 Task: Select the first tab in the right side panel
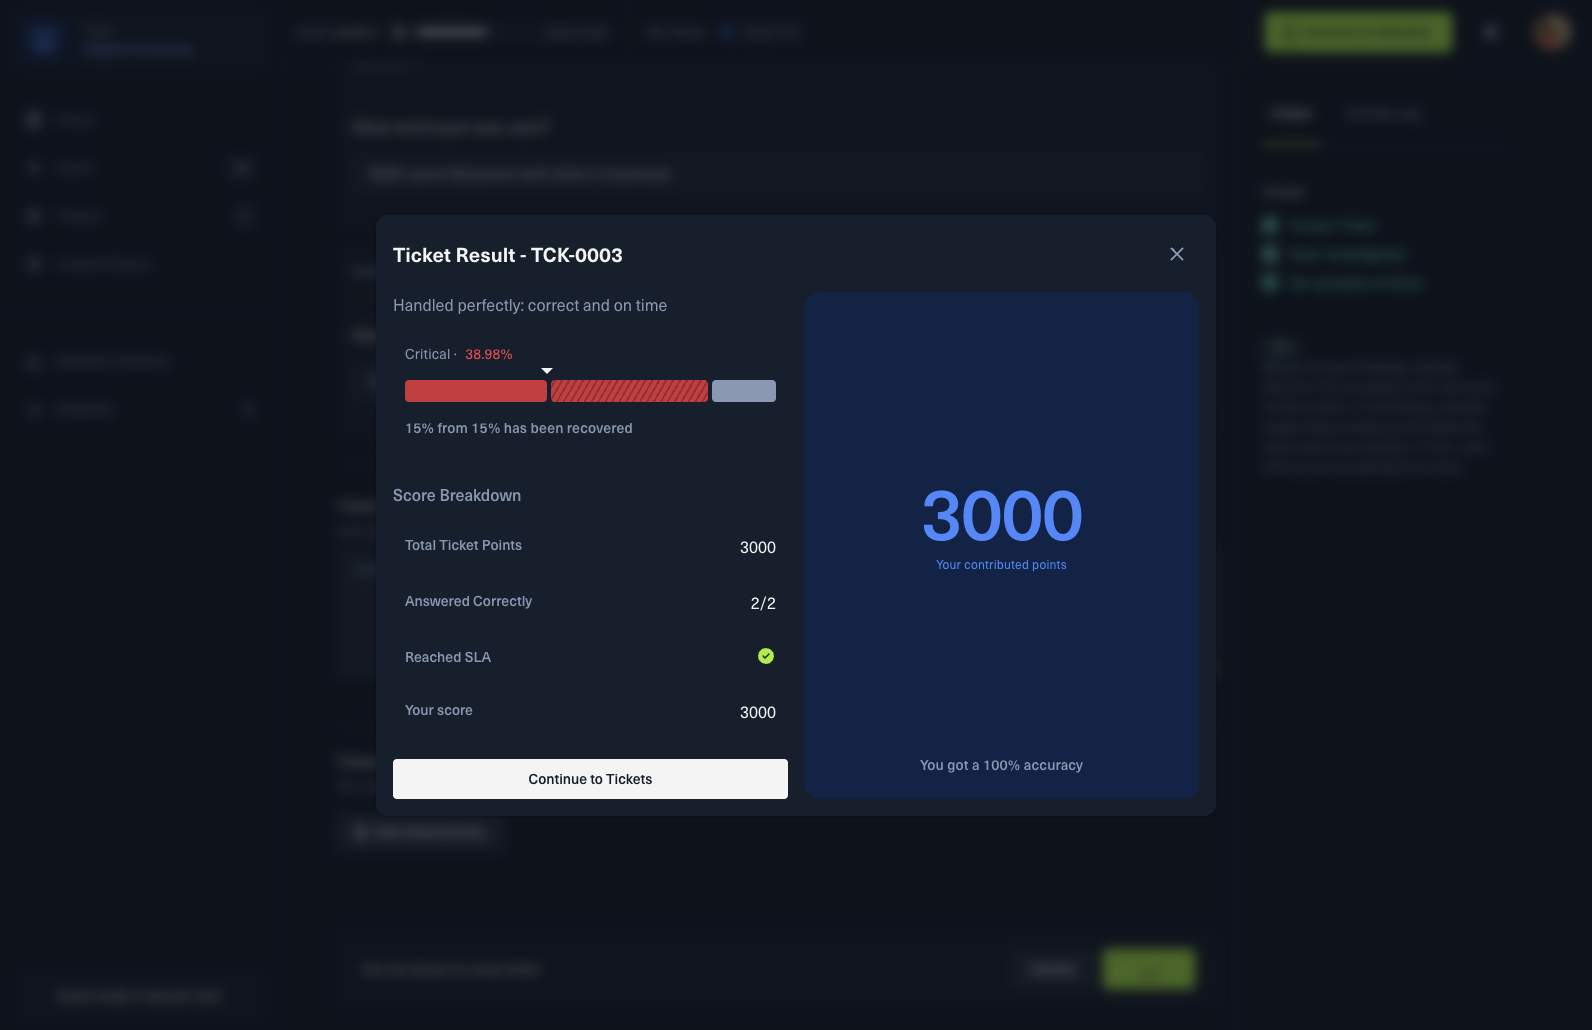pyautogui.click(x=1292, y=114)
